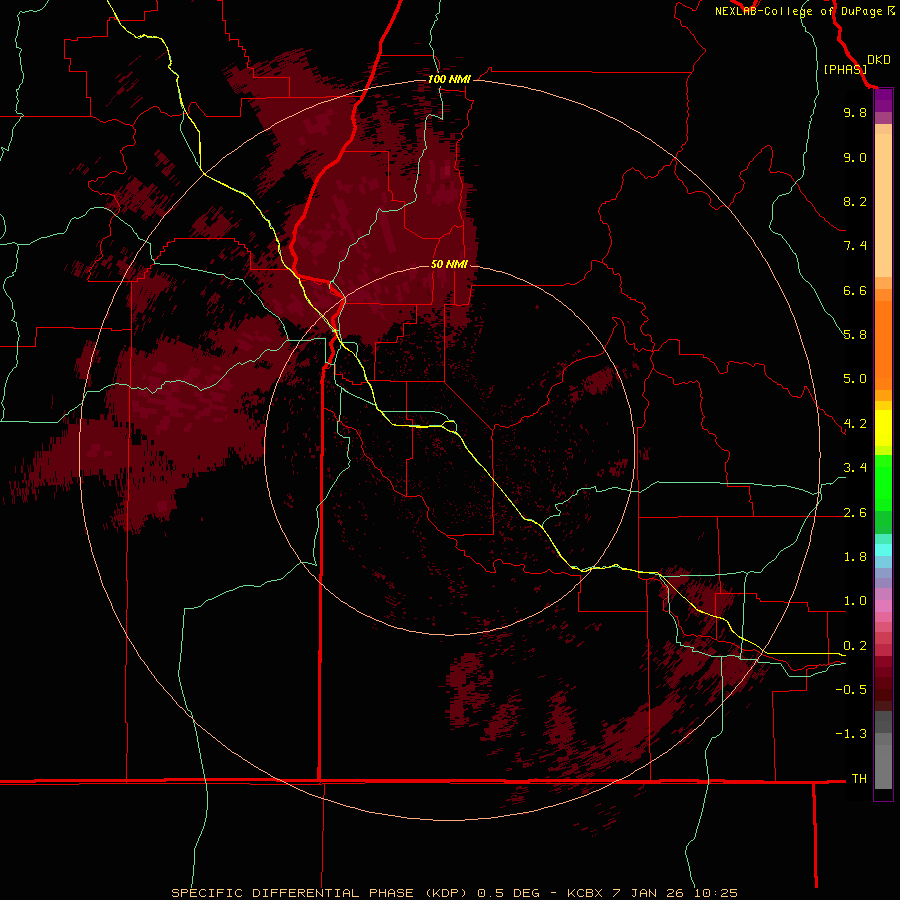Click the -1.3 scale value
900x900 pixels.
[851, 734]
